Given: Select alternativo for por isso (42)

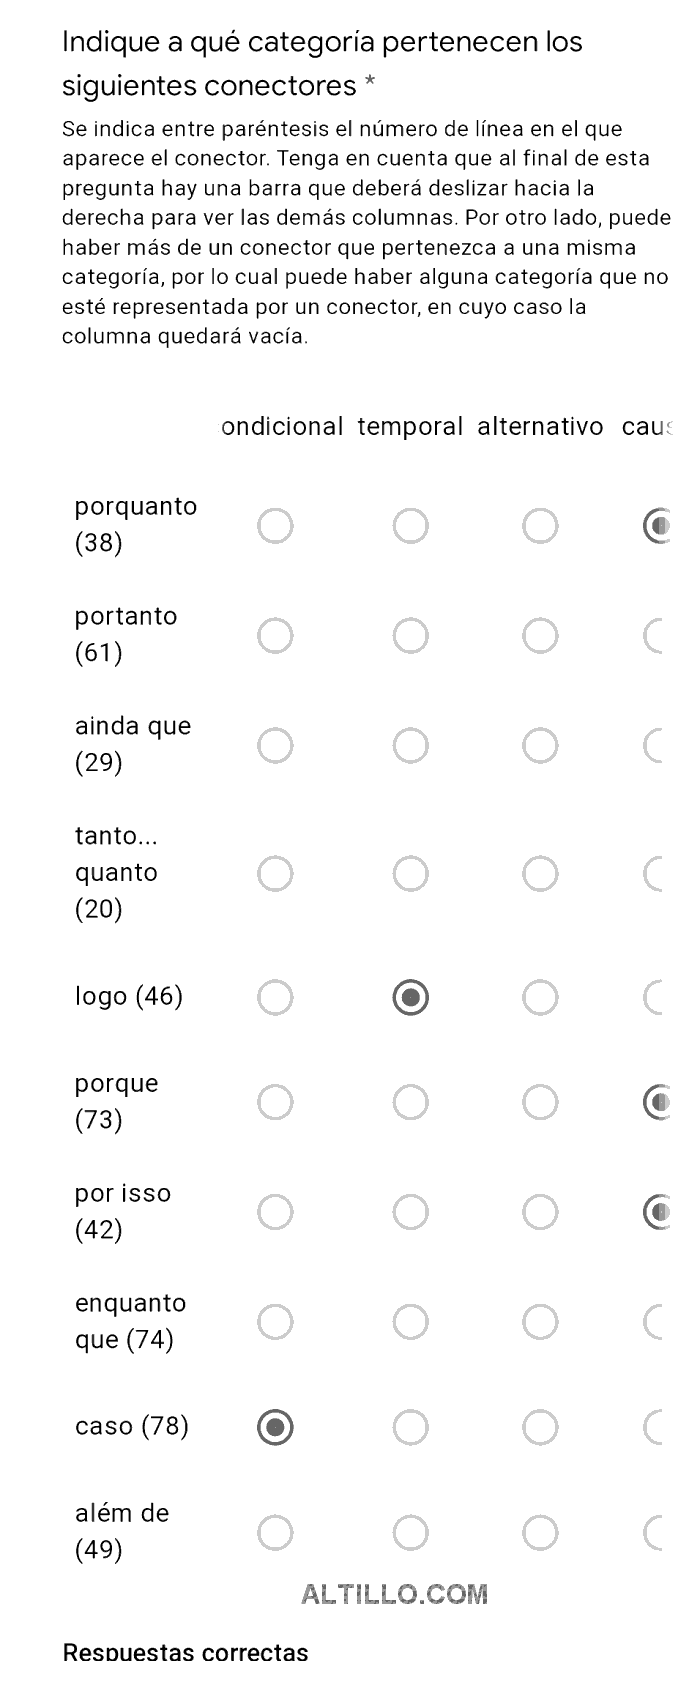Looking at the screenshot, I should pos(540,1212).
